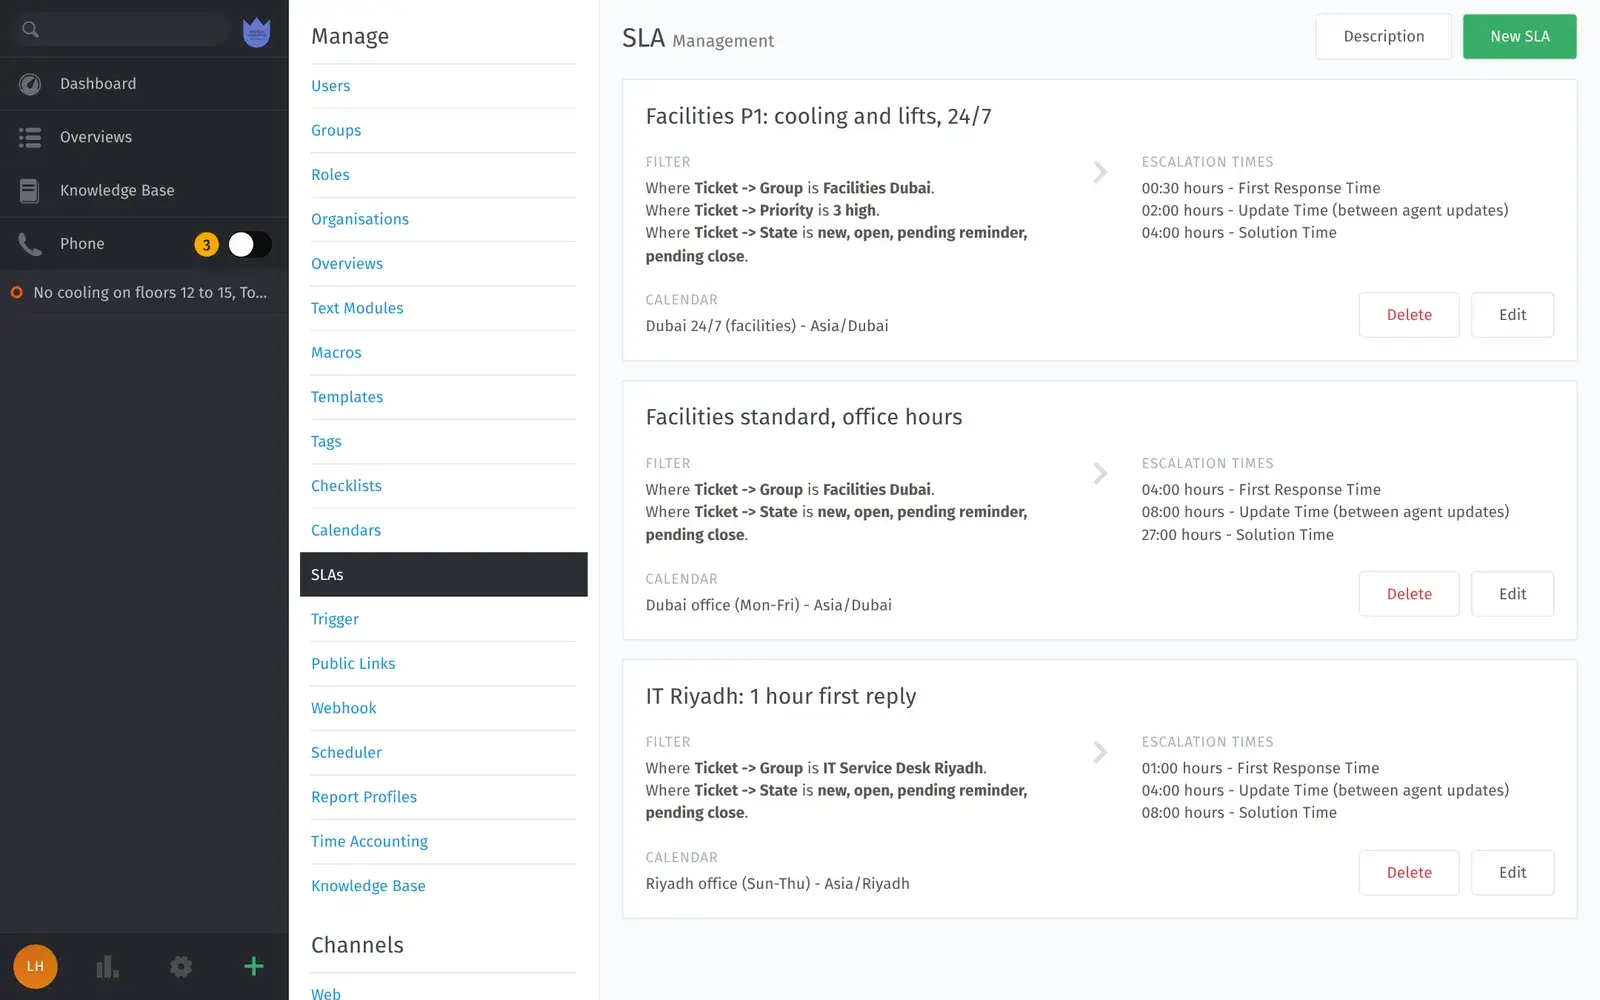Click the green plus to create new
Screen dimensions: 1600x1000
pos(254,966)
